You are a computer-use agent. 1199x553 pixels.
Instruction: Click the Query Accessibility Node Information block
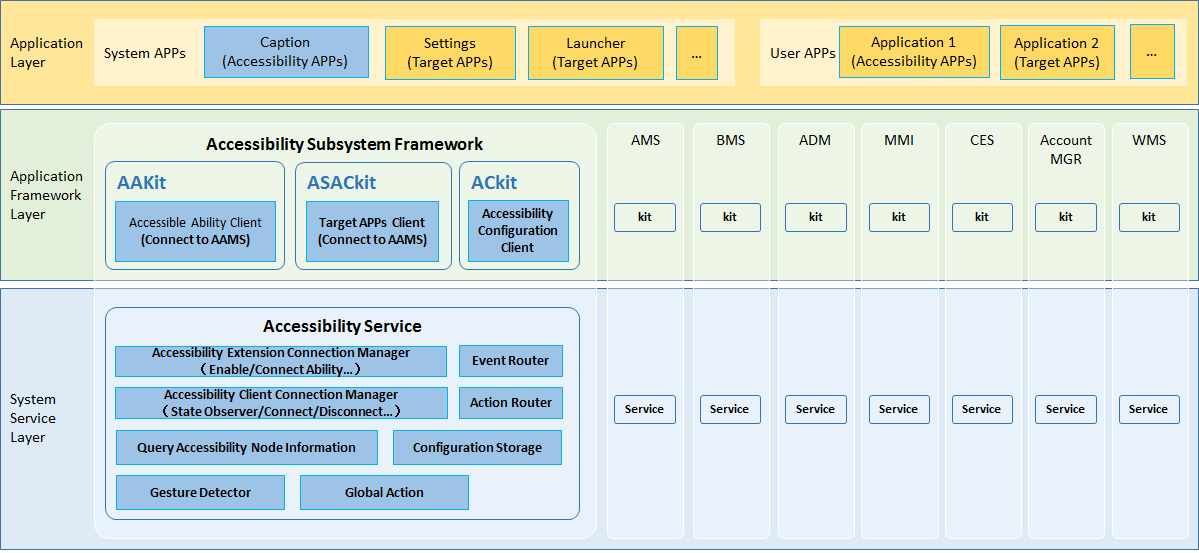pos(247,448)
